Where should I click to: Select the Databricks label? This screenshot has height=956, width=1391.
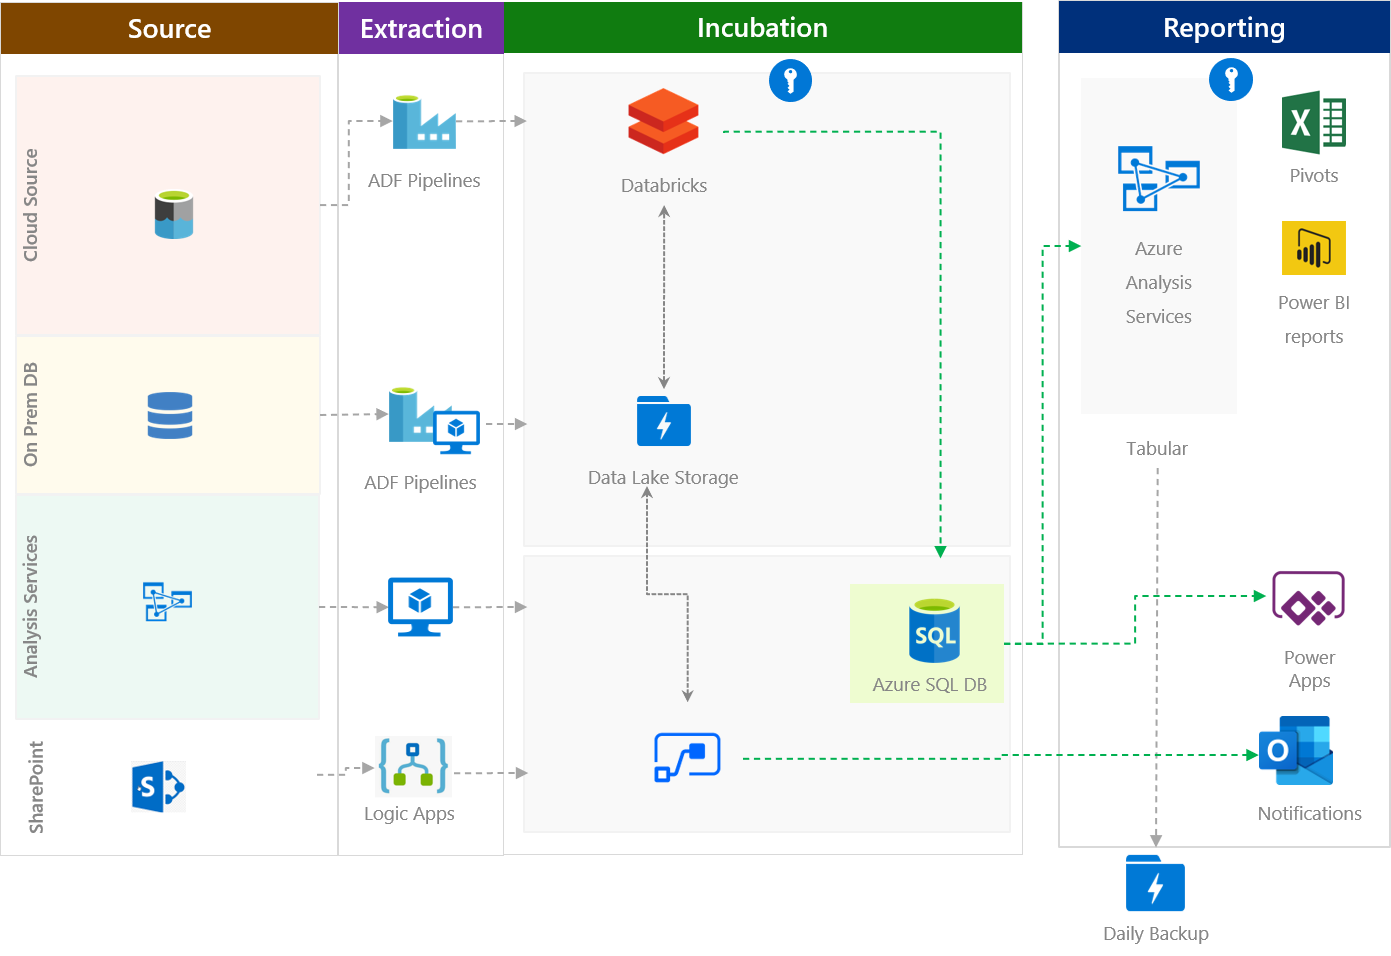(x=664, y=185)
